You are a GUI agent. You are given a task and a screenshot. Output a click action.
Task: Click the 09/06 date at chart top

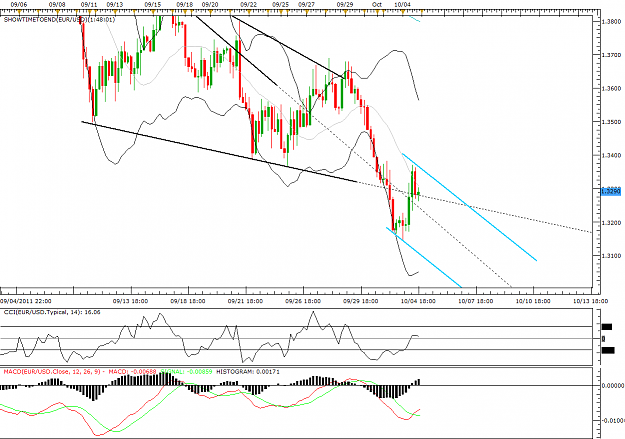point(19,4)
